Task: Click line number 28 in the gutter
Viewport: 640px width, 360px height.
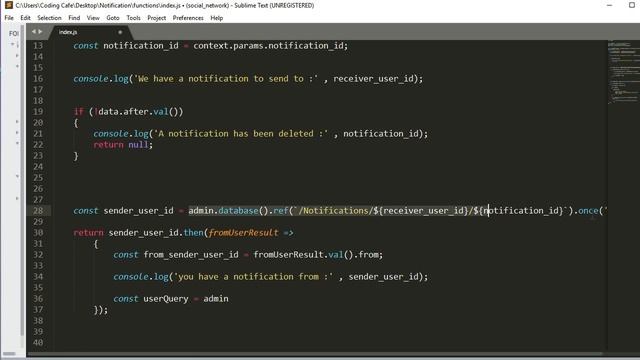Action: pyautogui.click(x=38, y=211)
